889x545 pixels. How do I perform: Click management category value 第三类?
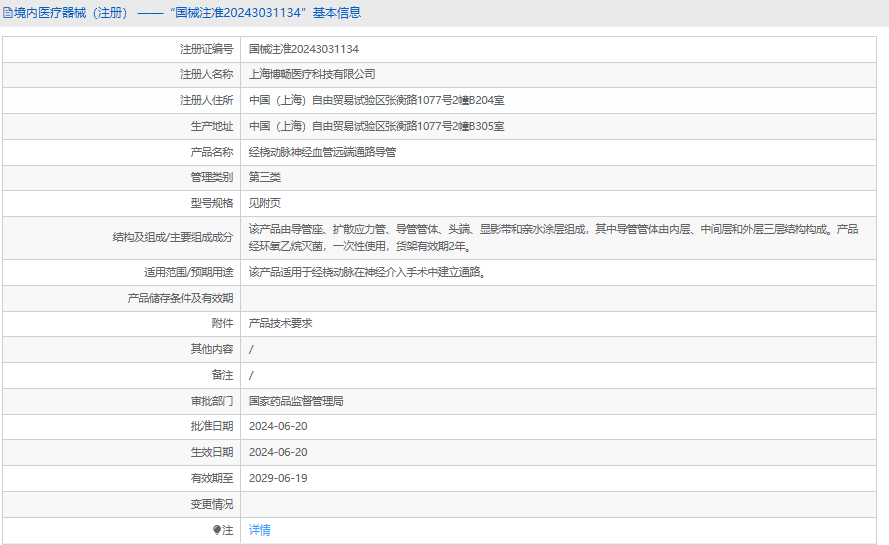265,177
